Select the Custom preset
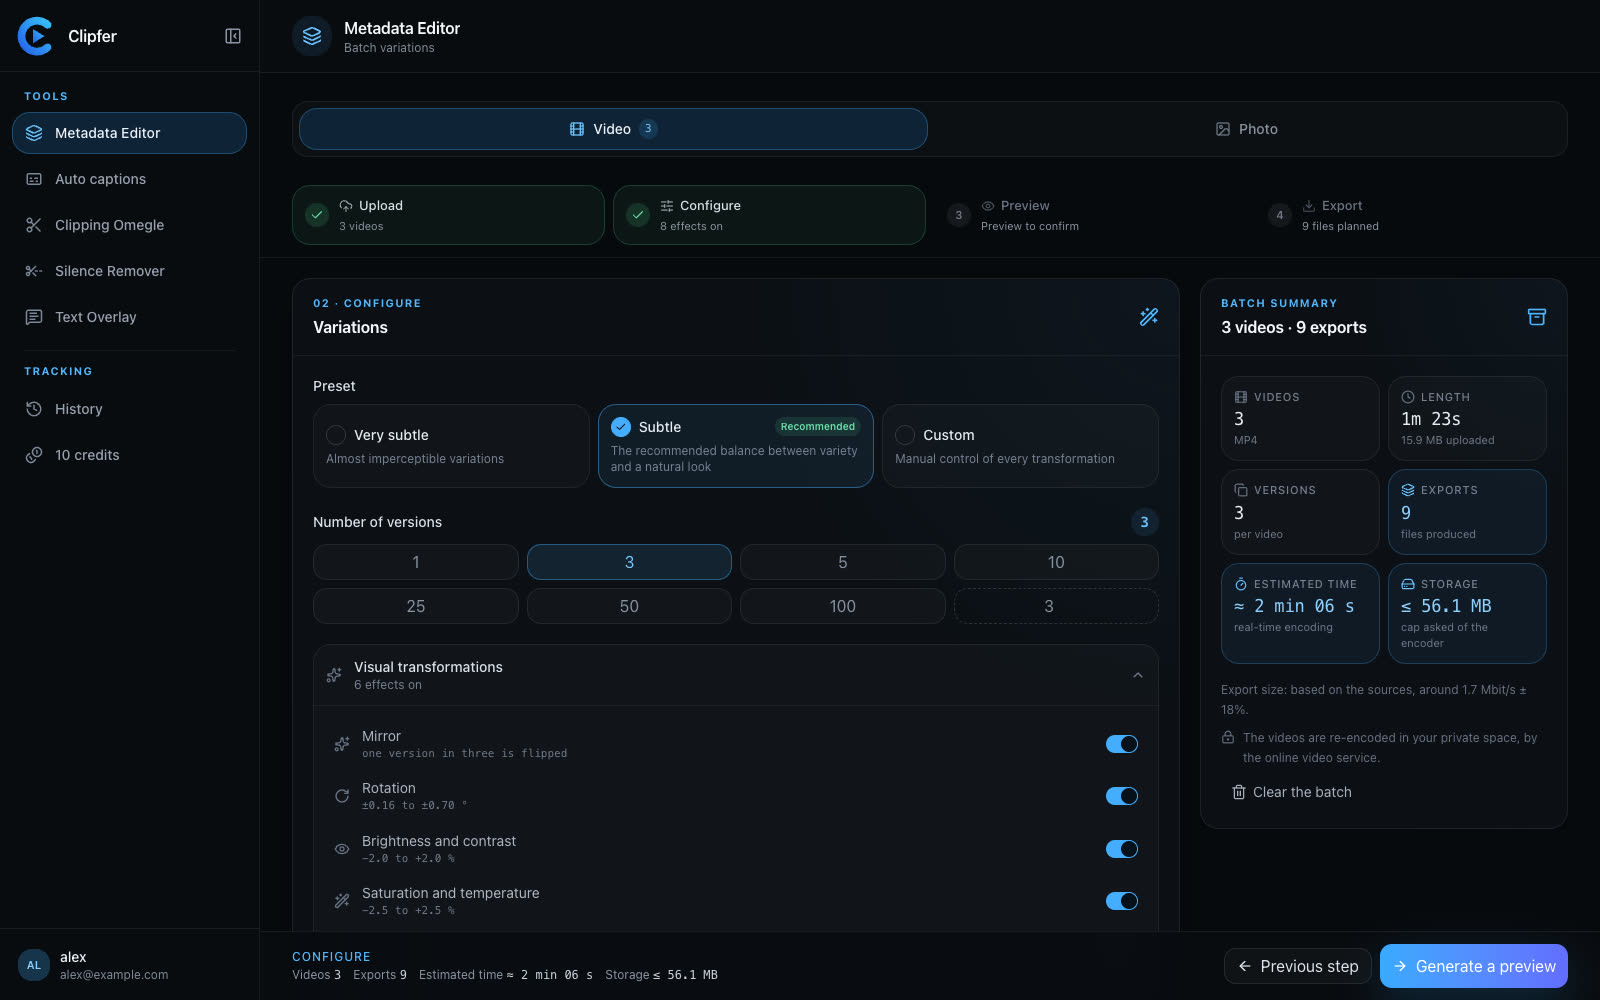Viewport: 1600px width, 1000px height. pos(1020,446)
